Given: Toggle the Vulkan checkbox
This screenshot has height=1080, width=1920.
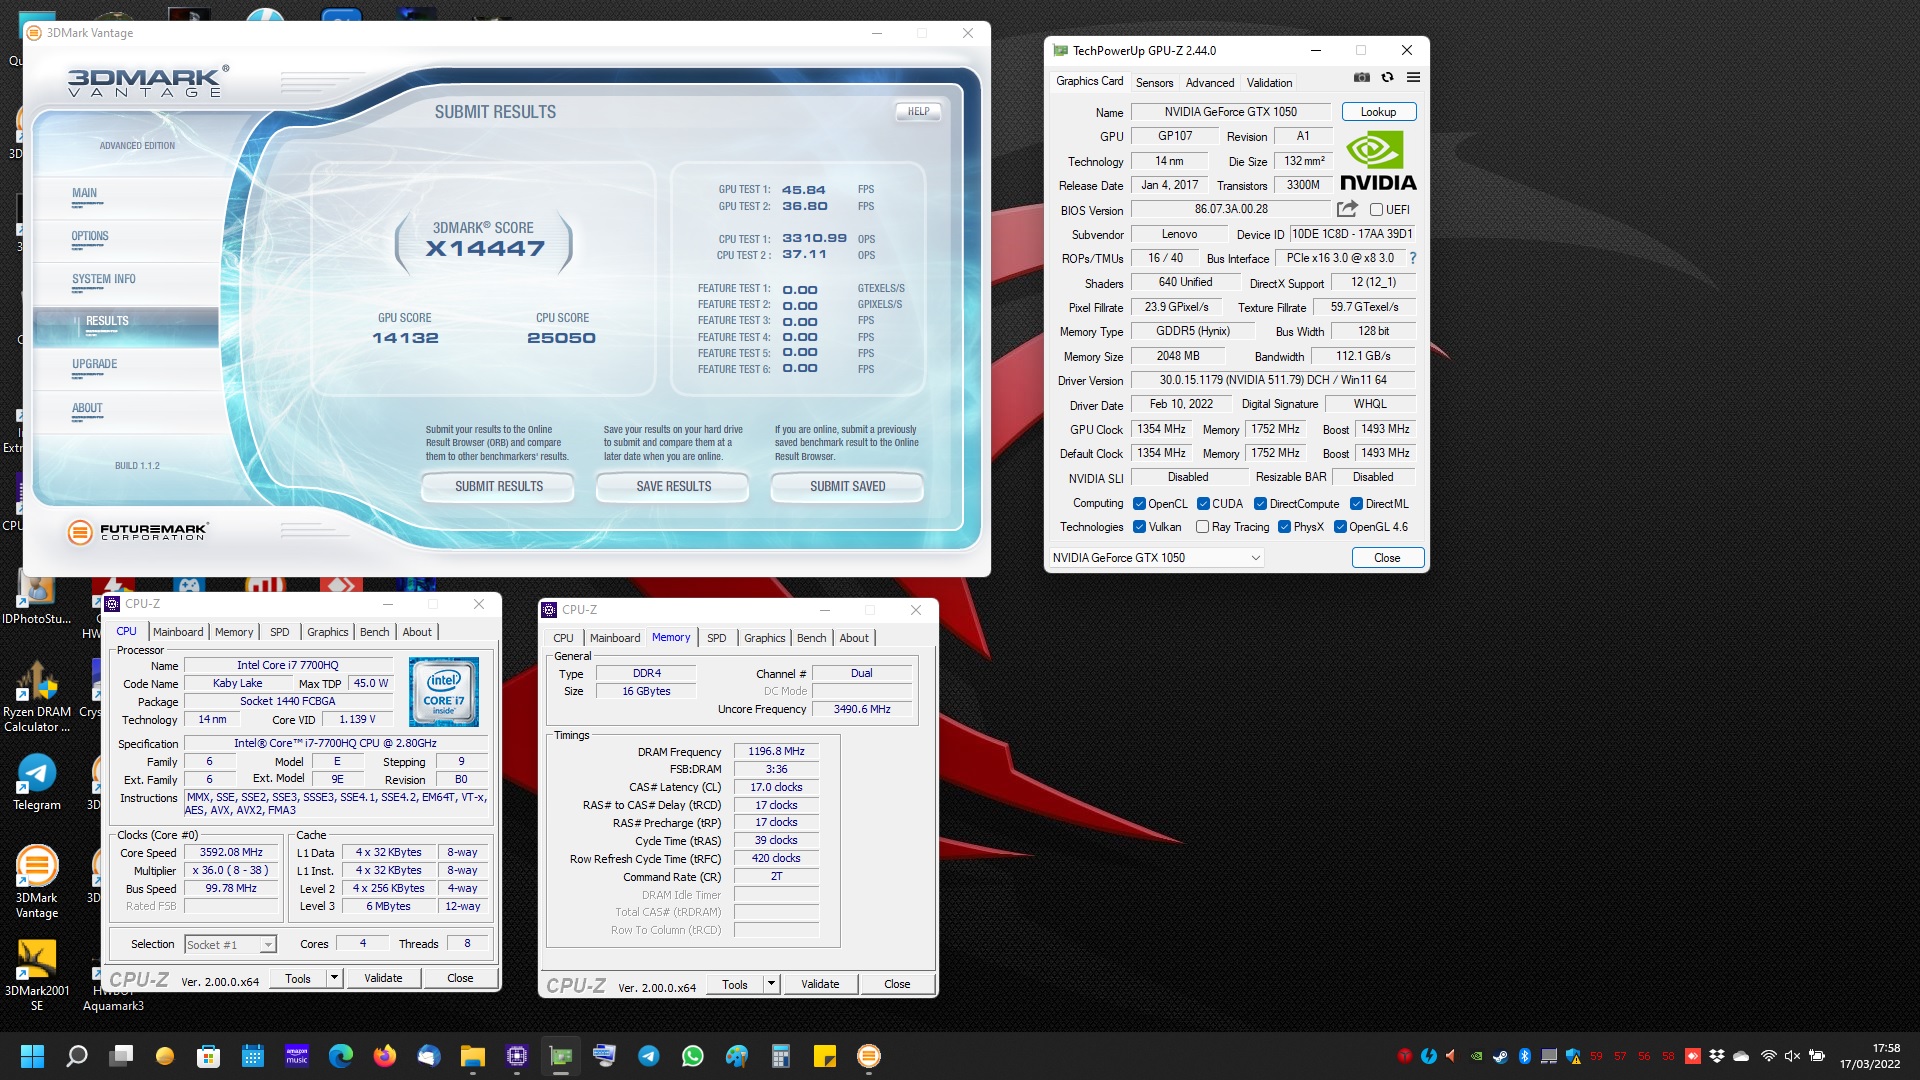Looking at the screenshot, I should tap(1139, 527).
